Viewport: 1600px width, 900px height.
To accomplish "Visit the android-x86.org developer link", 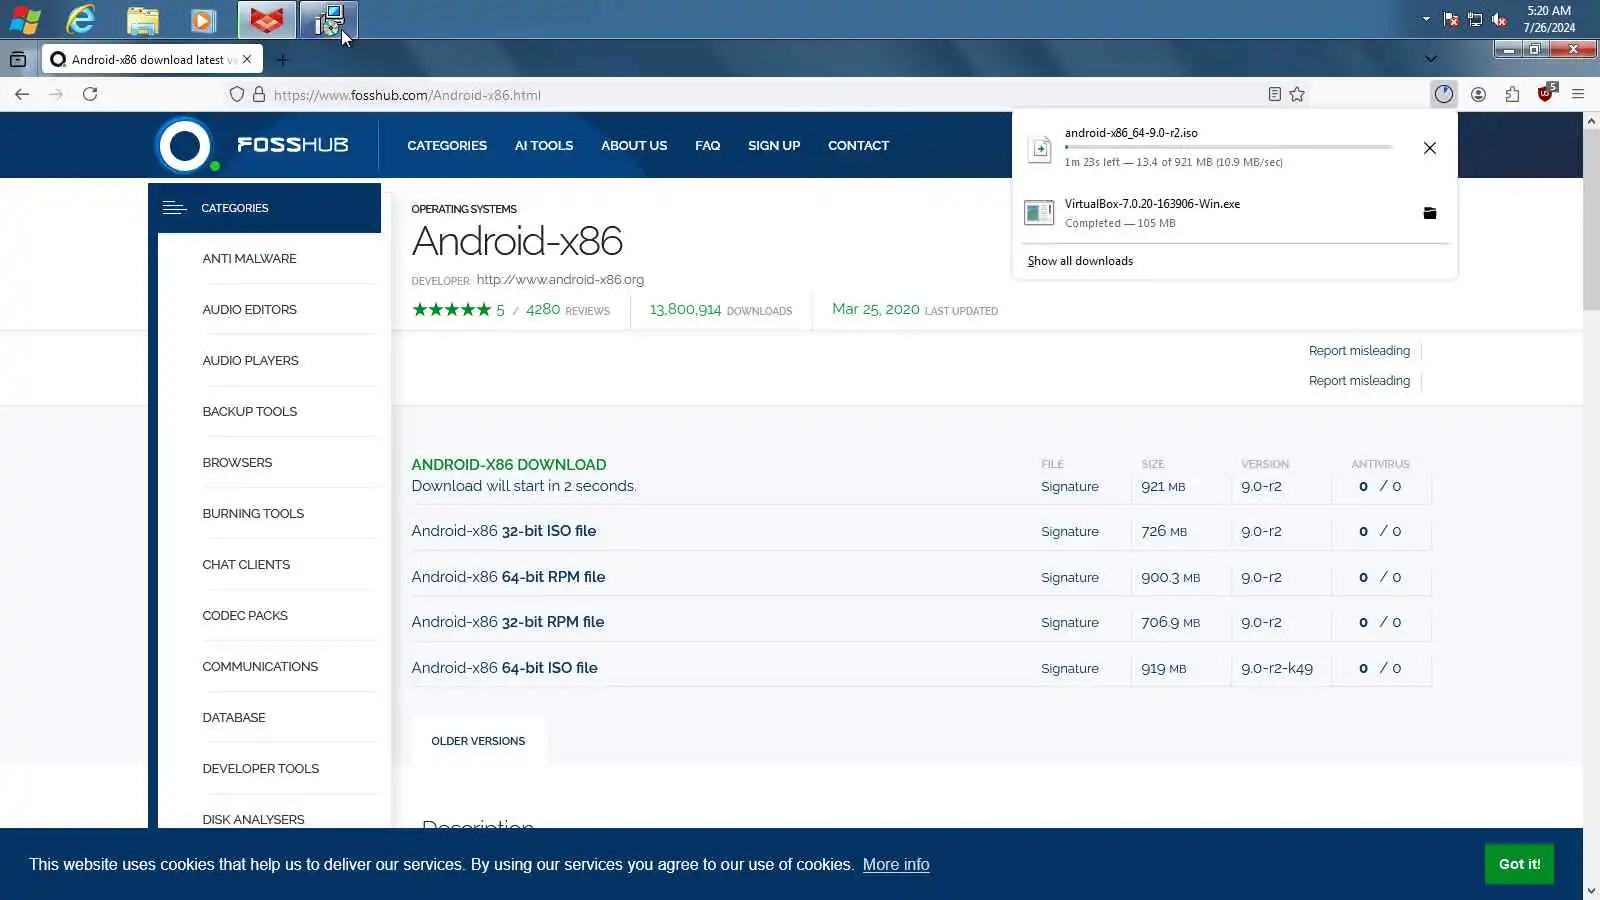I will (560, 279).
